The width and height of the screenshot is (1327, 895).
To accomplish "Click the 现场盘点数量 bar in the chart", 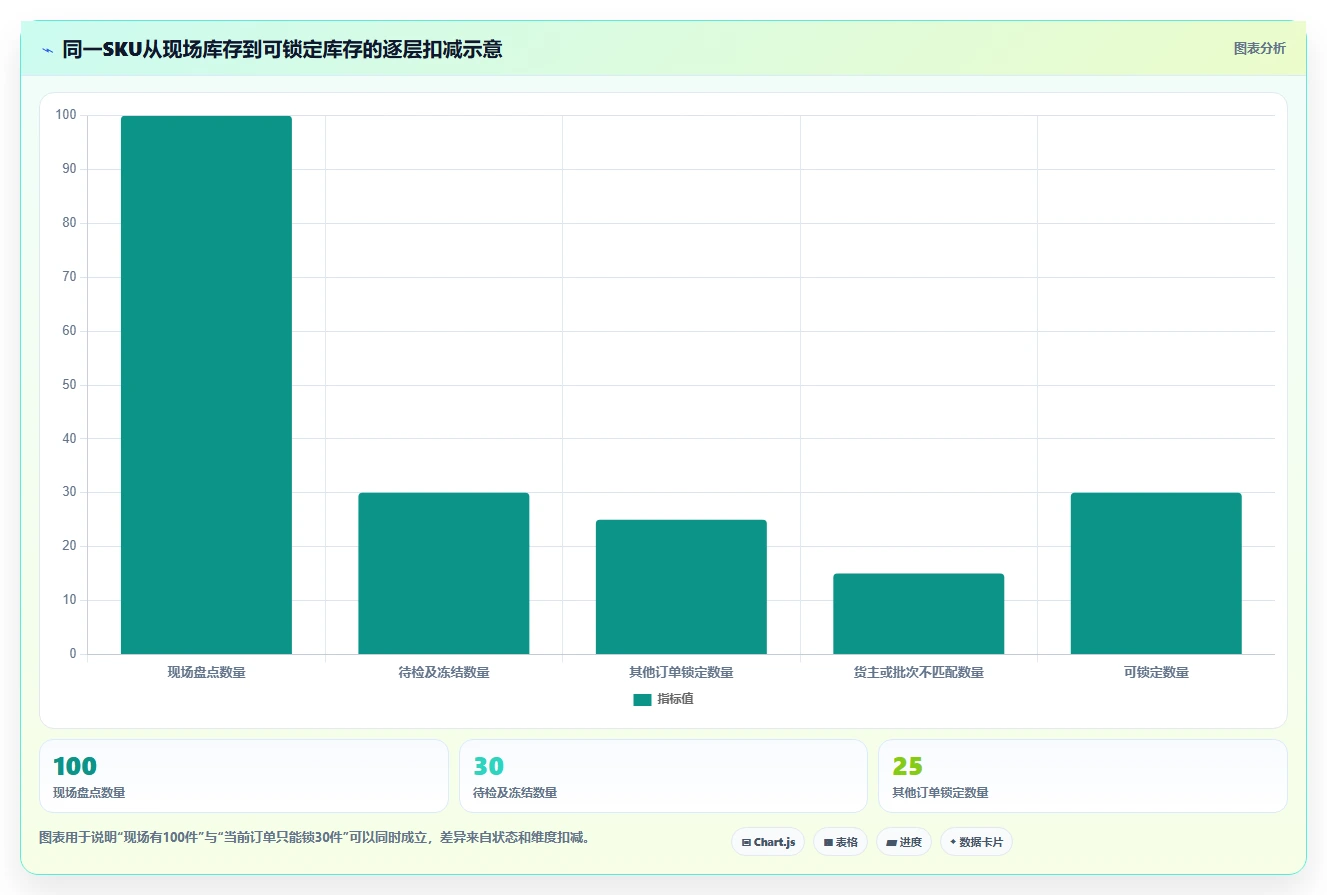I will 206,385.
